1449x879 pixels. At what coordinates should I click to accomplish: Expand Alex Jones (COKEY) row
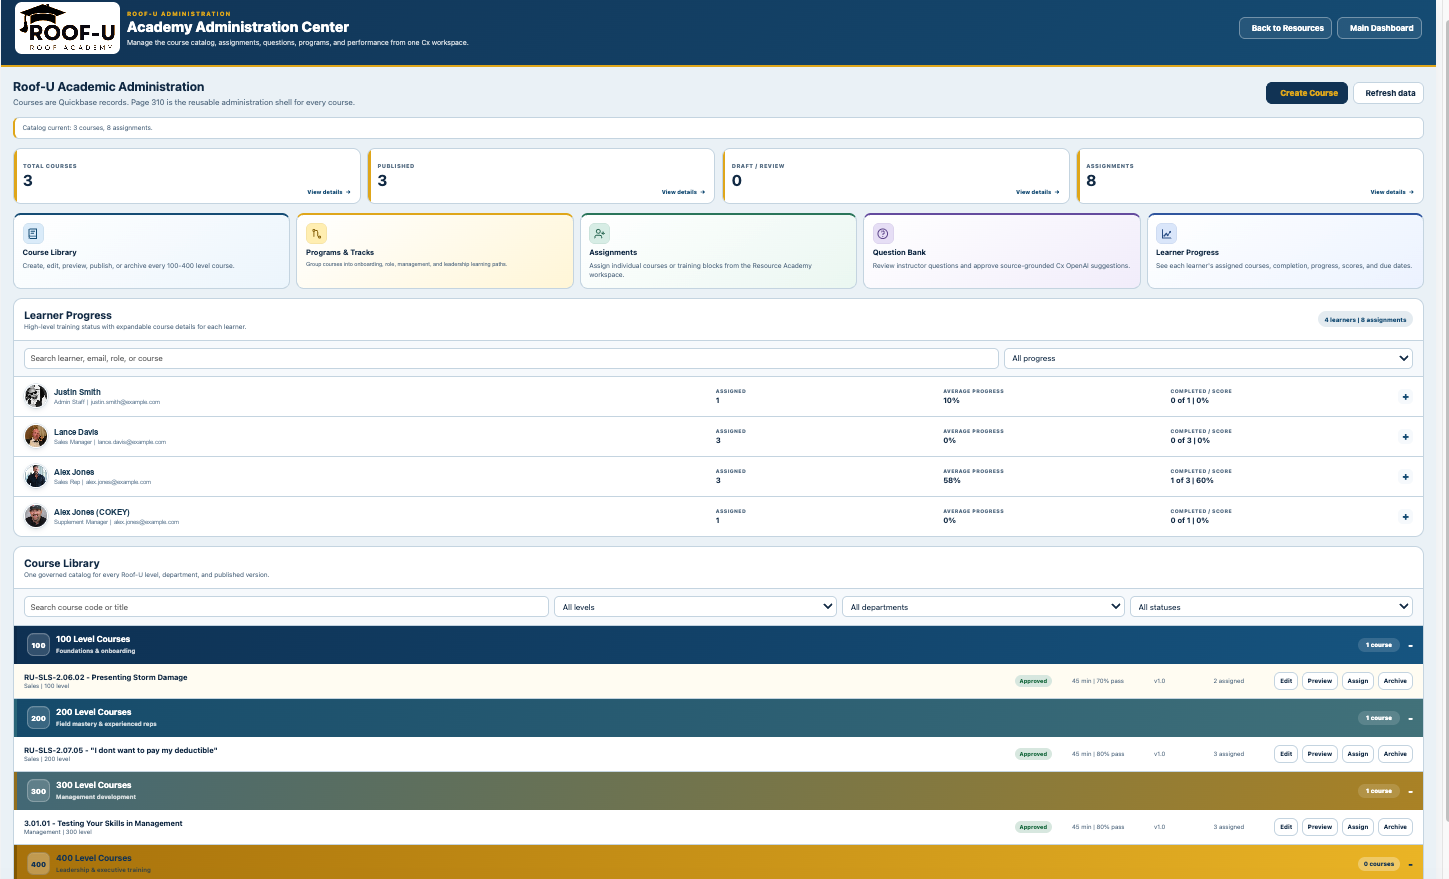tap(1405, 517)
